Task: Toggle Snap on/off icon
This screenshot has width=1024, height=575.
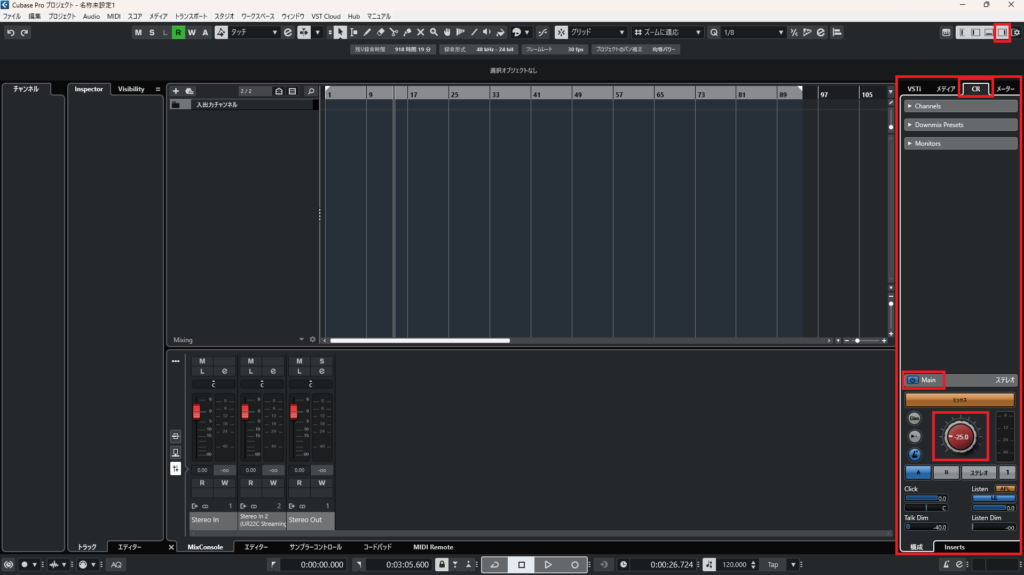Action: (561, 32)
